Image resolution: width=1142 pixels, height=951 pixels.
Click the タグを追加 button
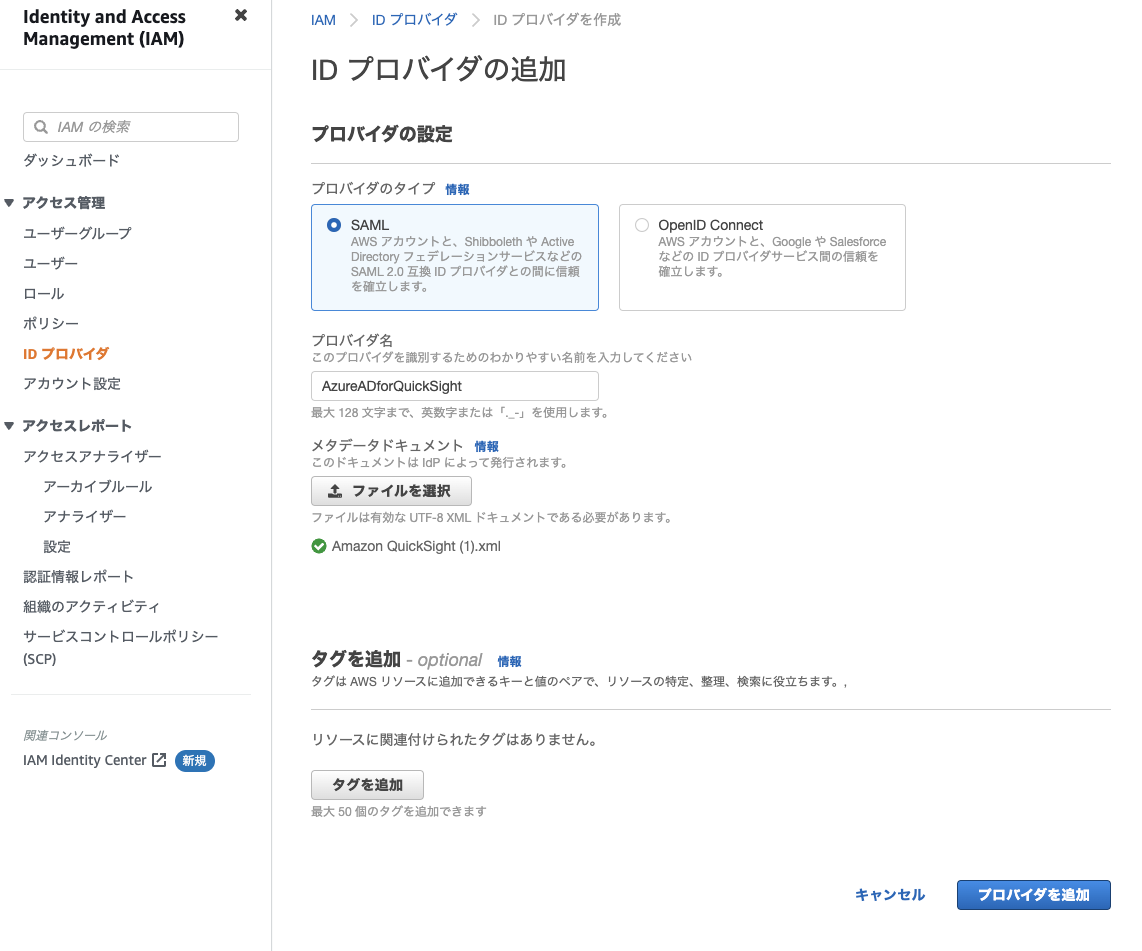click(x=367, y=785)
